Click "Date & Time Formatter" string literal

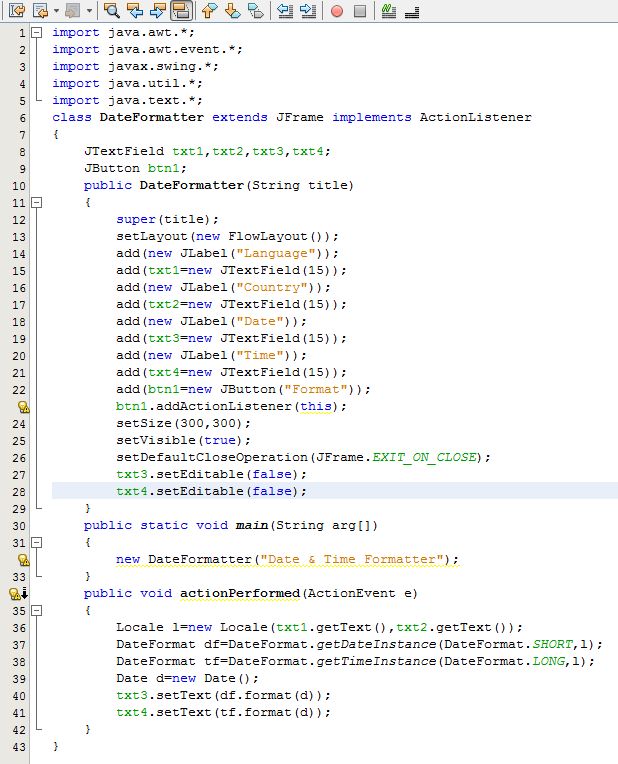352,559
